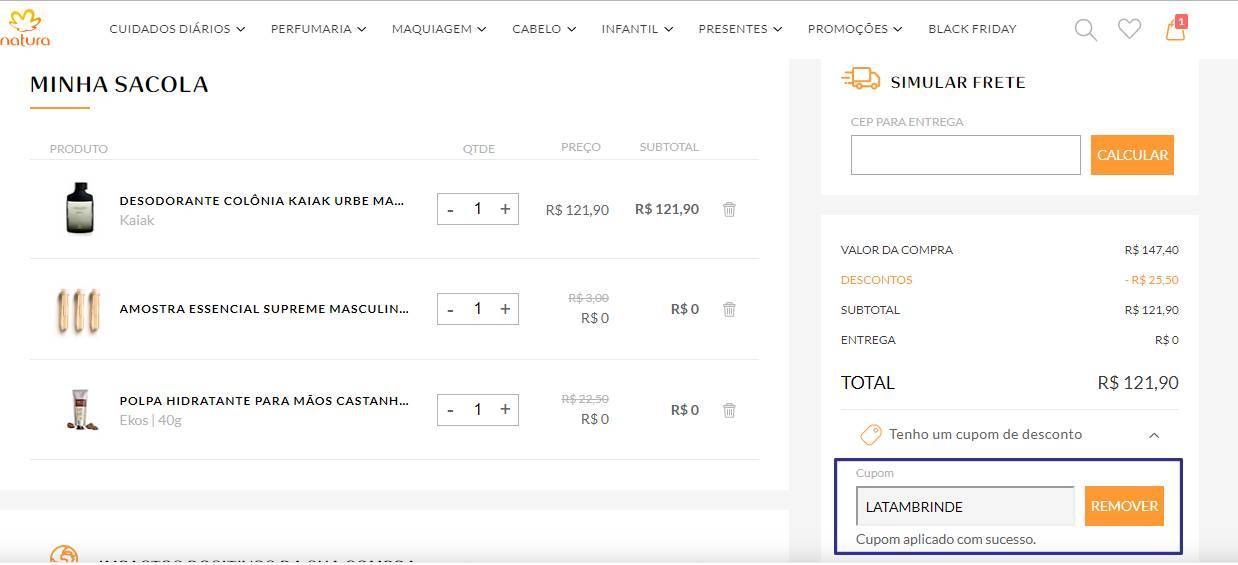Screen dimensions: 1238x565
Task: Select the quantity value of the Kaiak item
Action: [478, 209]
